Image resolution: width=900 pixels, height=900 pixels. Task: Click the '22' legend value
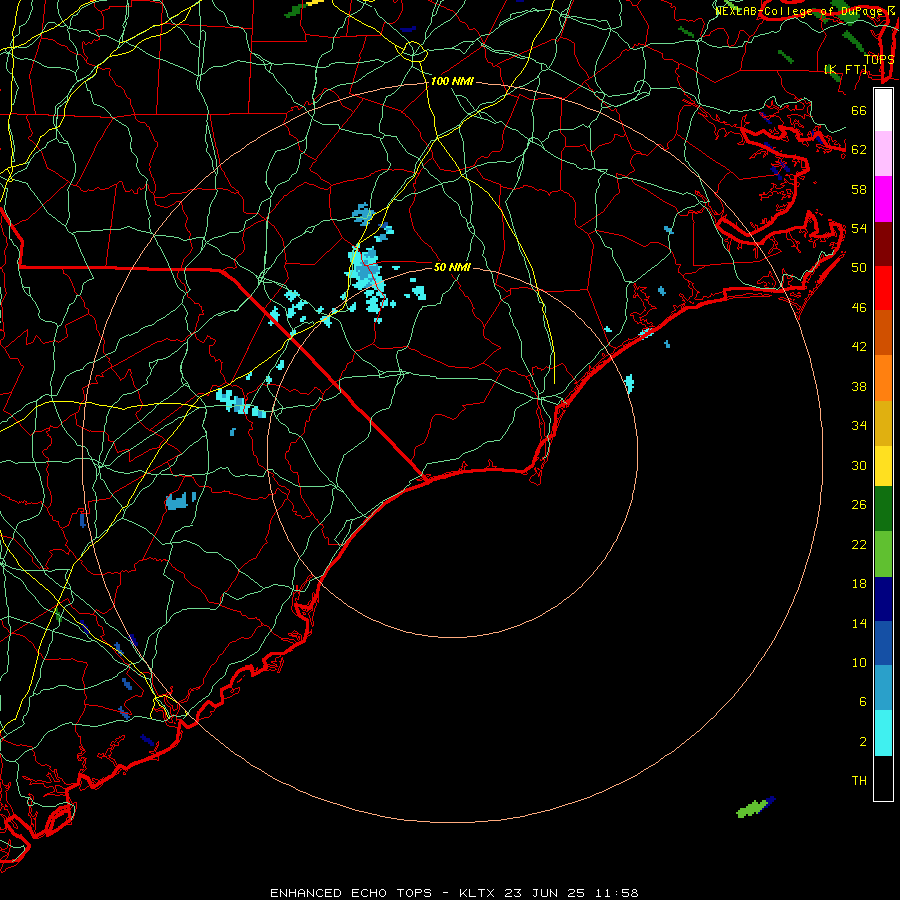point(859,544)
